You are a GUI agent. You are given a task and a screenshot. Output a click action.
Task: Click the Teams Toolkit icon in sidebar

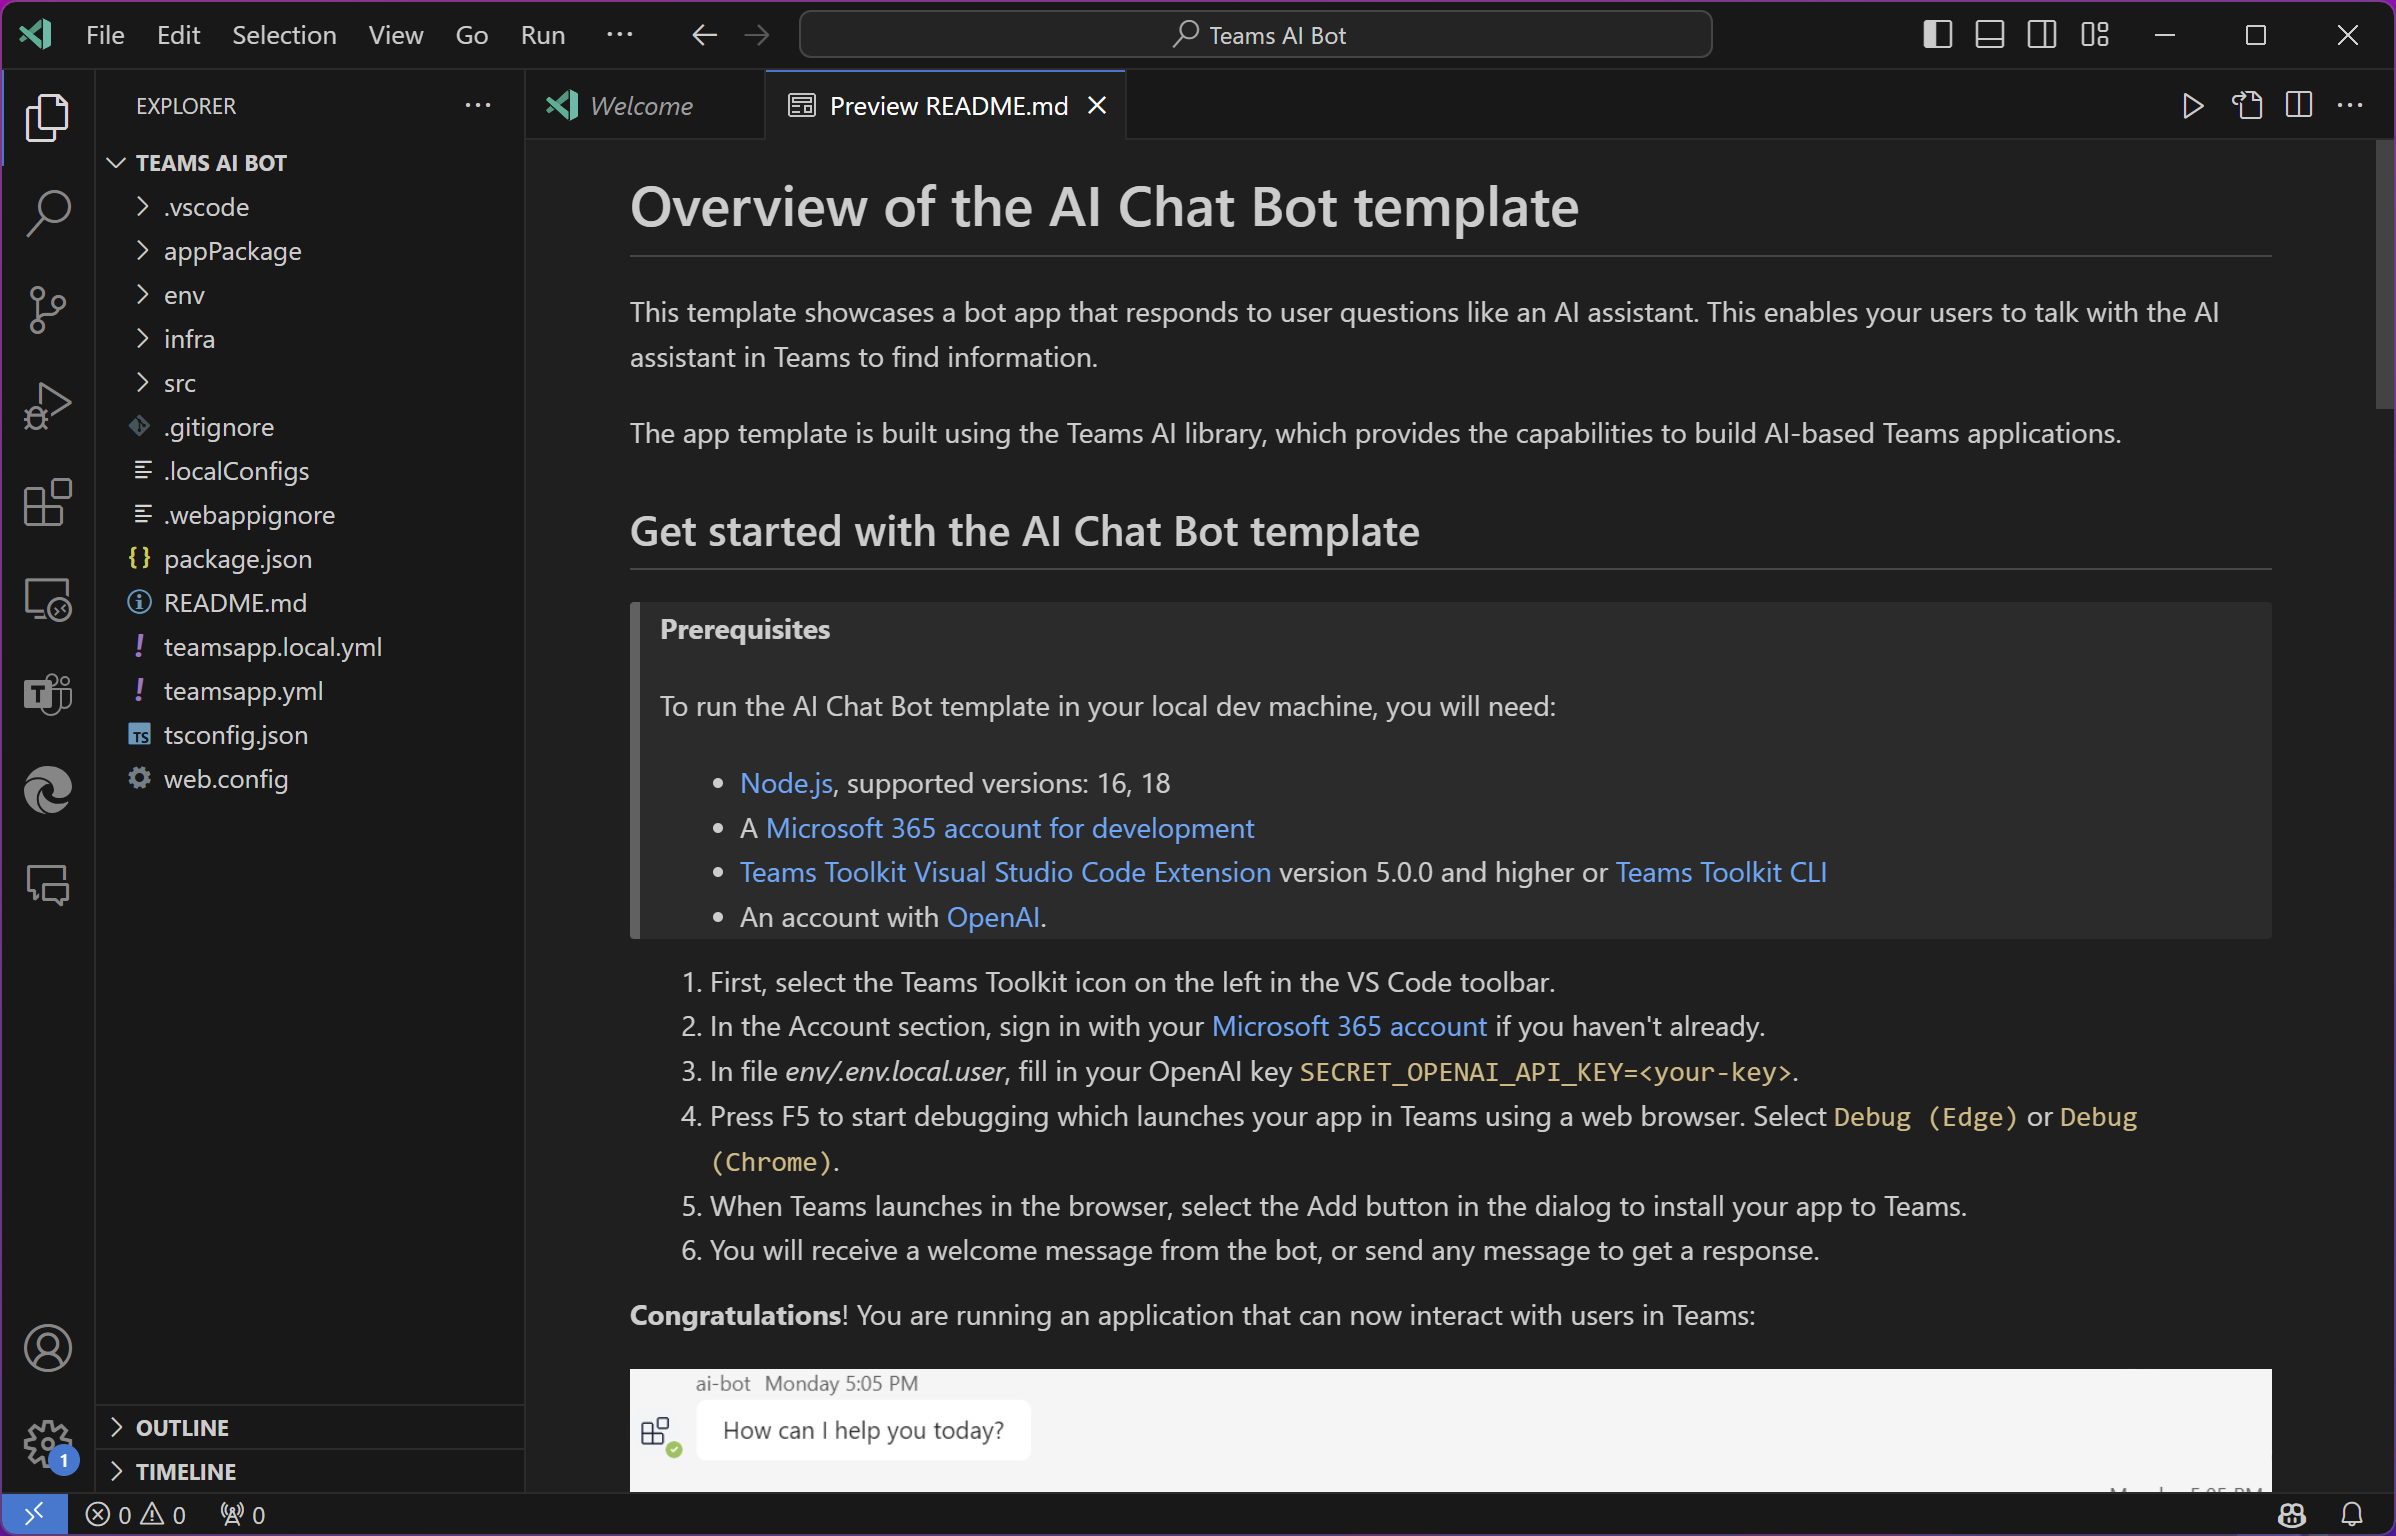pyautogui.click(x=47, y=695)
